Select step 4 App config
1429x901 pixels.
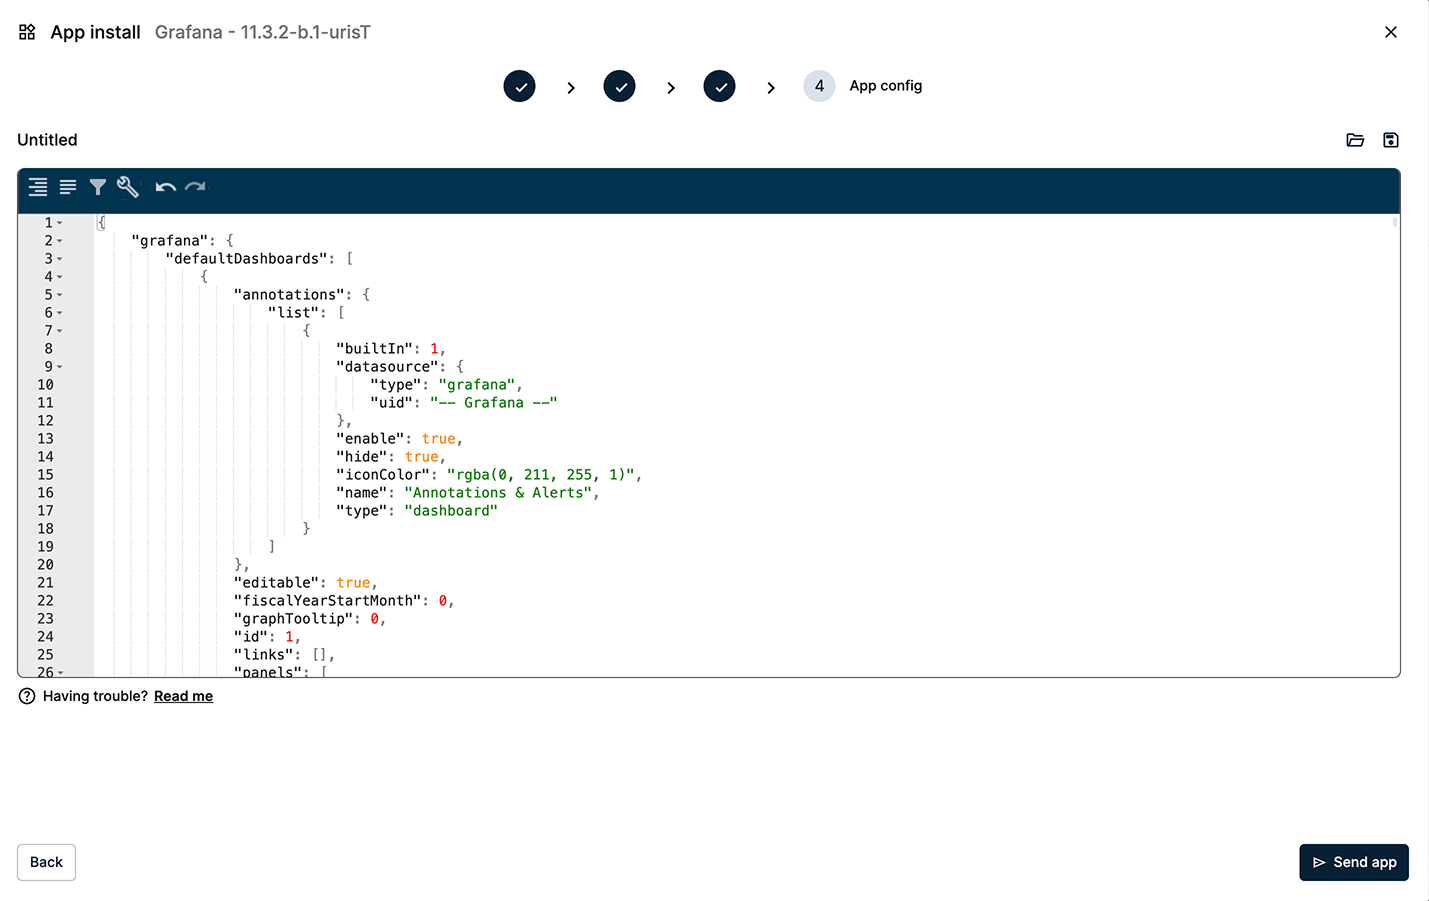(x=819, y=86)
